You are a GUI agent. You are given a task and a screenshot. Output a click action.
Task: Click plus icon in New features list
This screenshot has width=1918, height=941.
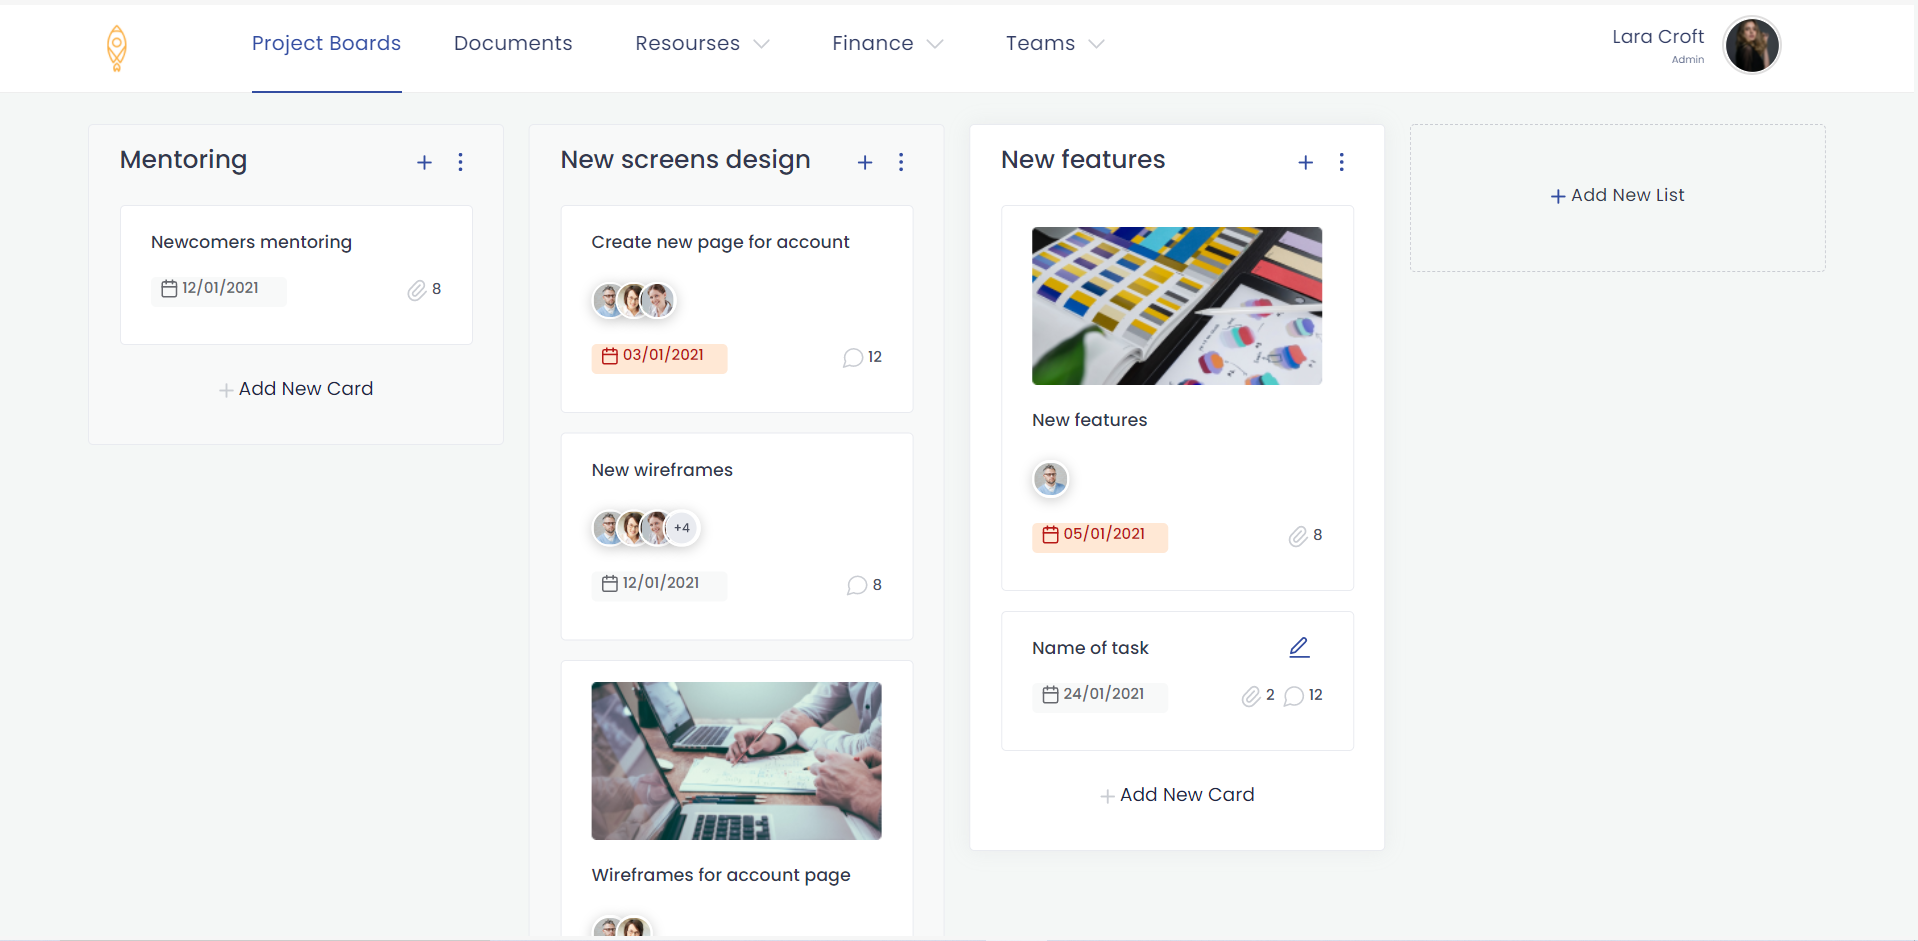pyautogui.click(x=1305, y=162)
